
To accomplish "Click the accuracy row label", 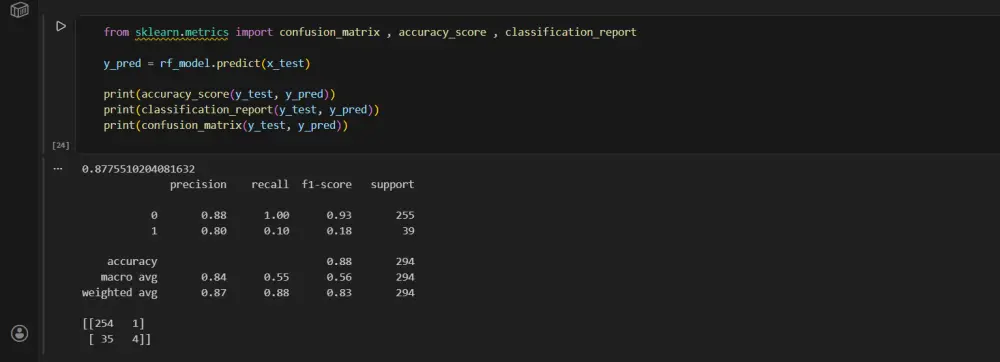I will [x=132, y=261].
